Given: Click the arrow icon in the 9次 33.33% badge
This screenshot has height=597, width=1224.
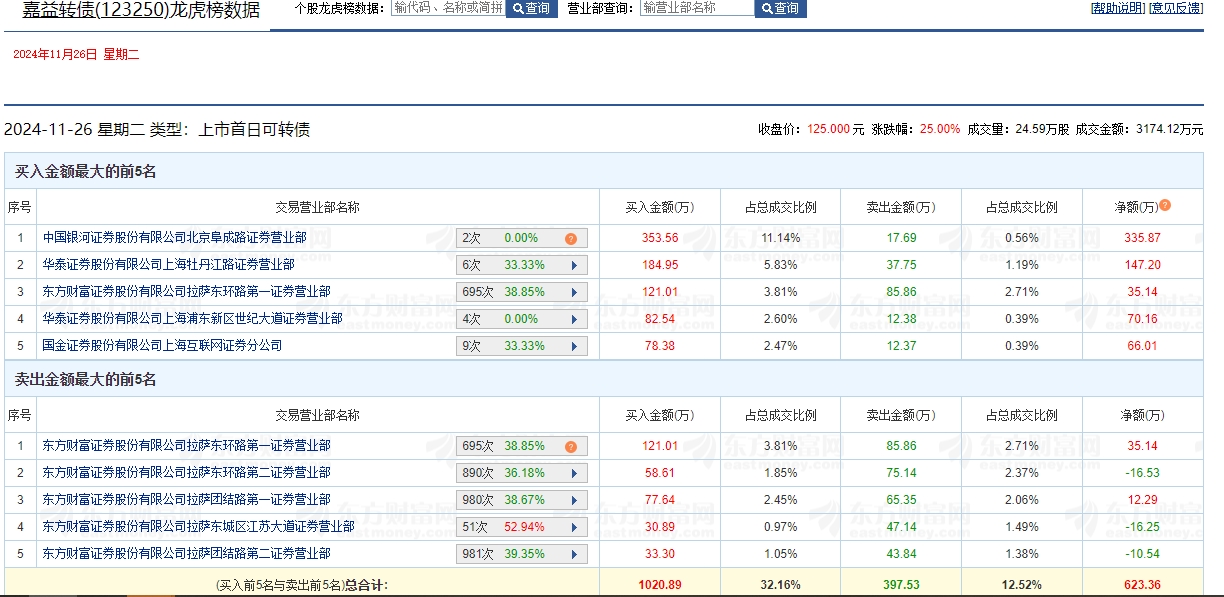Looking at the screenshot, I should [574, 347].
